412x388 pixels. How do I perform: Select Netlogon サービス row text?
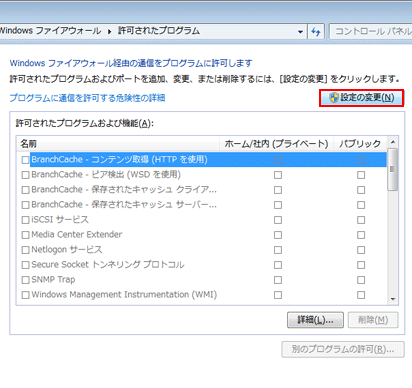pos(67,250)
